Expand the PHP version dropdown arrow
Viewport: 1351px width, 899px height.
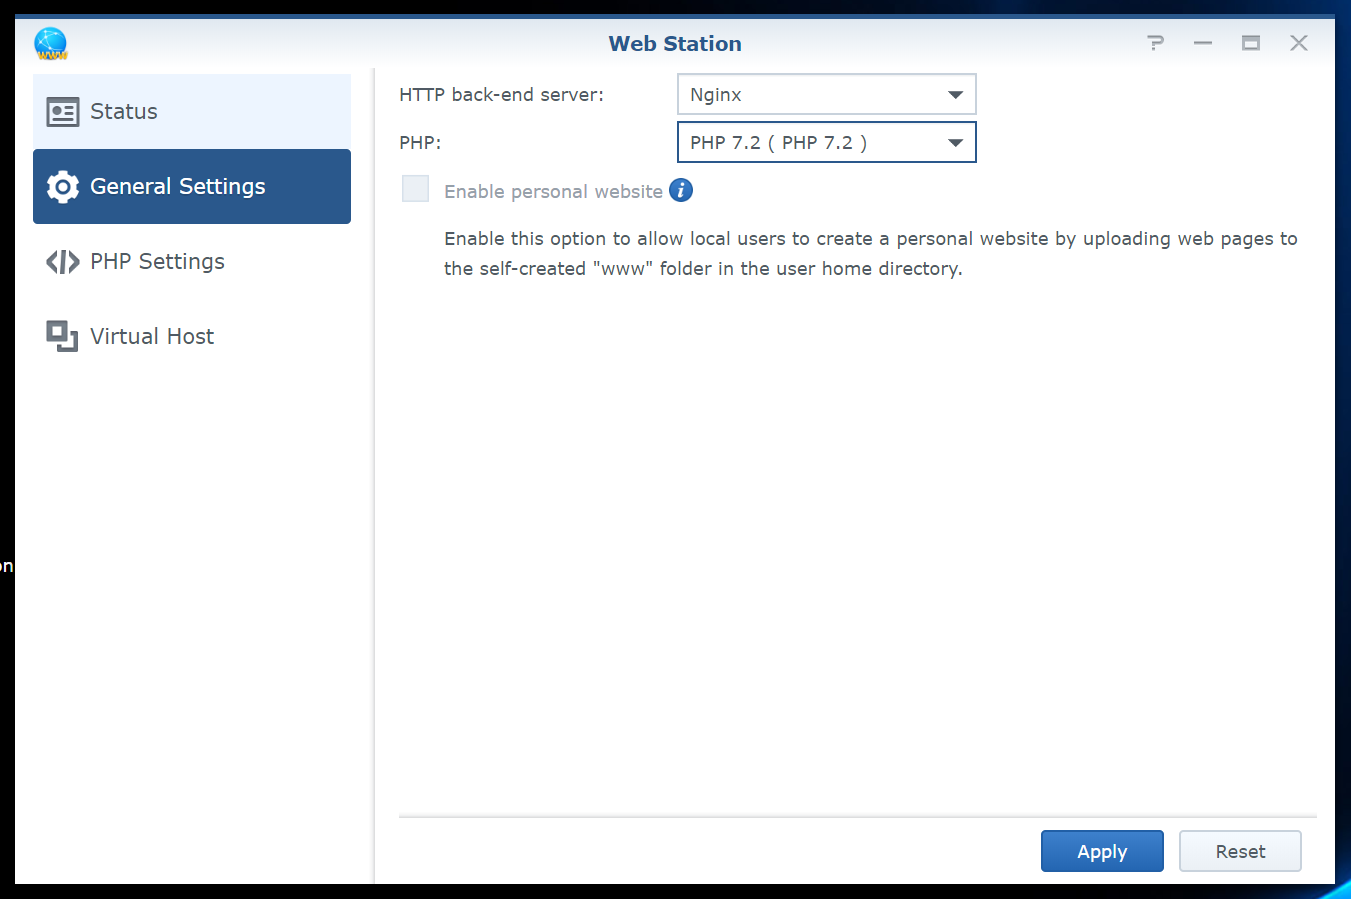click(955, 143)
